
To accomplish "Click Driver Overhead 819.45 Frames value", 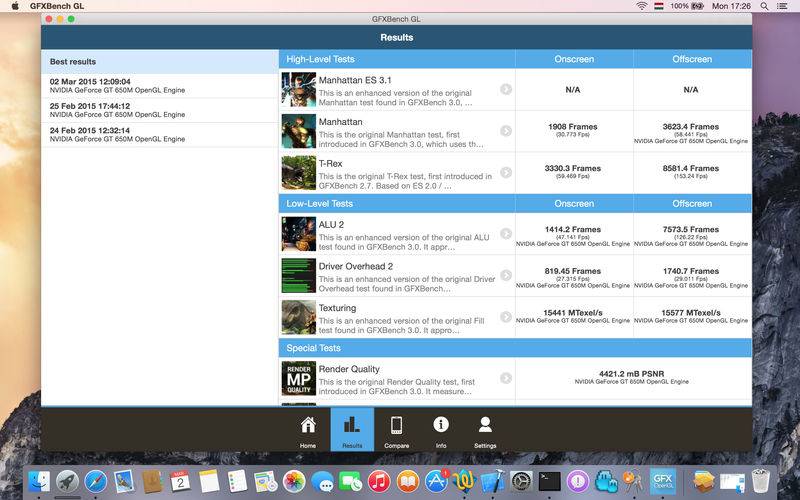I will pyautogui.click(x=572, y=271).
